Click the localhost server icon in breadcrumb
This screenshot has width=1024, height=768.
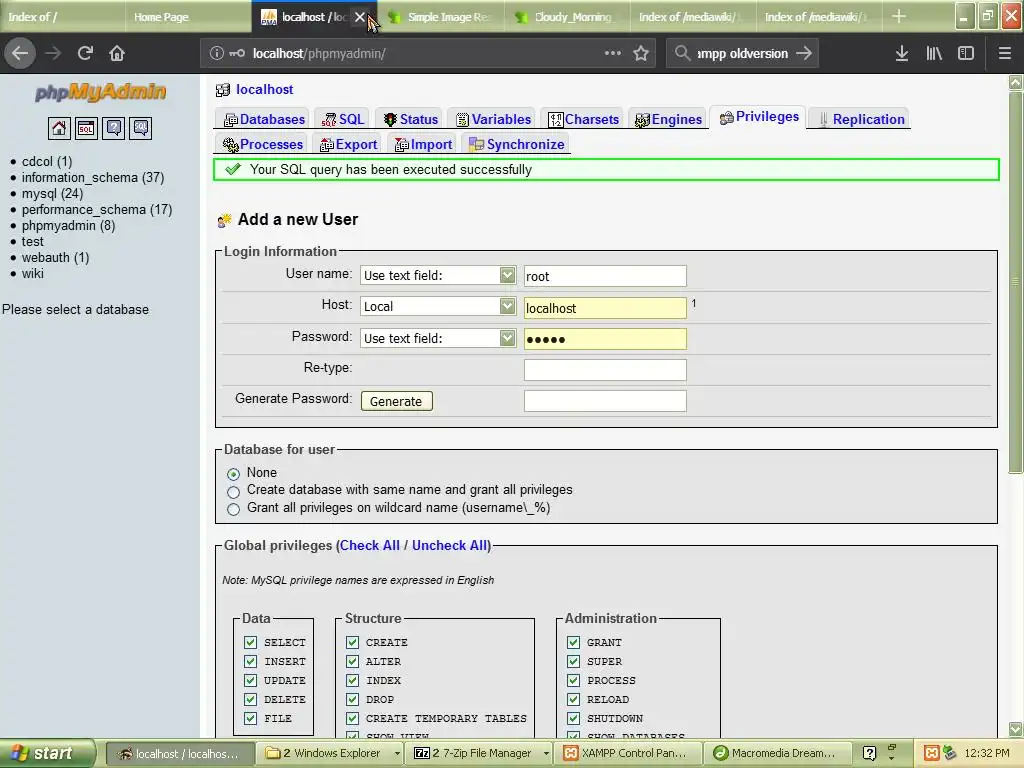[x=223, y=89]
